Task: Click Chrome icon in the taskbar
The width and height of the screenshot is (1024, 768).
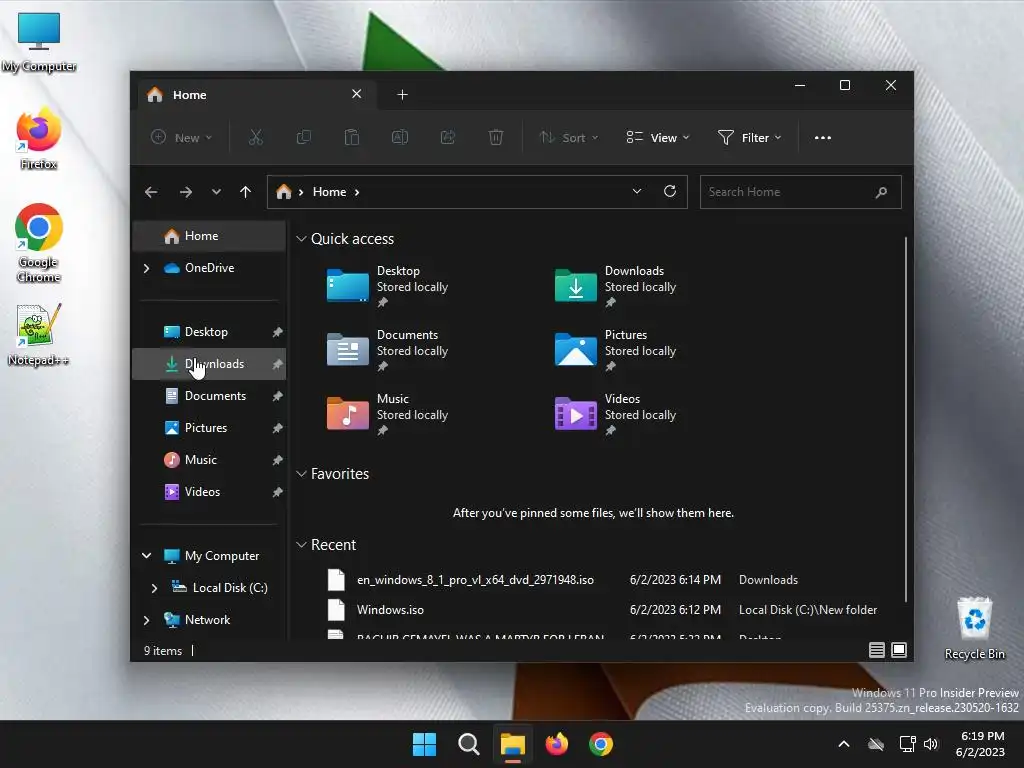Action: pyautogui.click(x=601, y=744)
